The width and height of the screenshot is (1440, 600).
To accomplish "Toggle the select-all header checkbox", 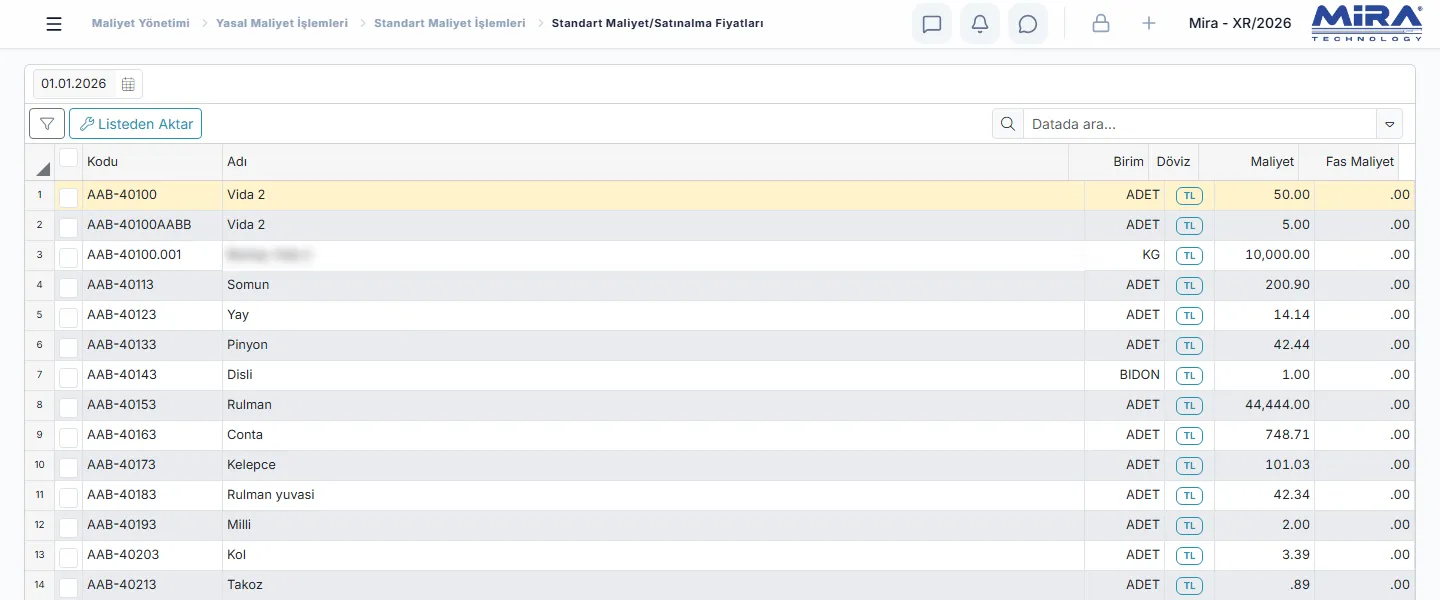I will (x=68, y=158).
